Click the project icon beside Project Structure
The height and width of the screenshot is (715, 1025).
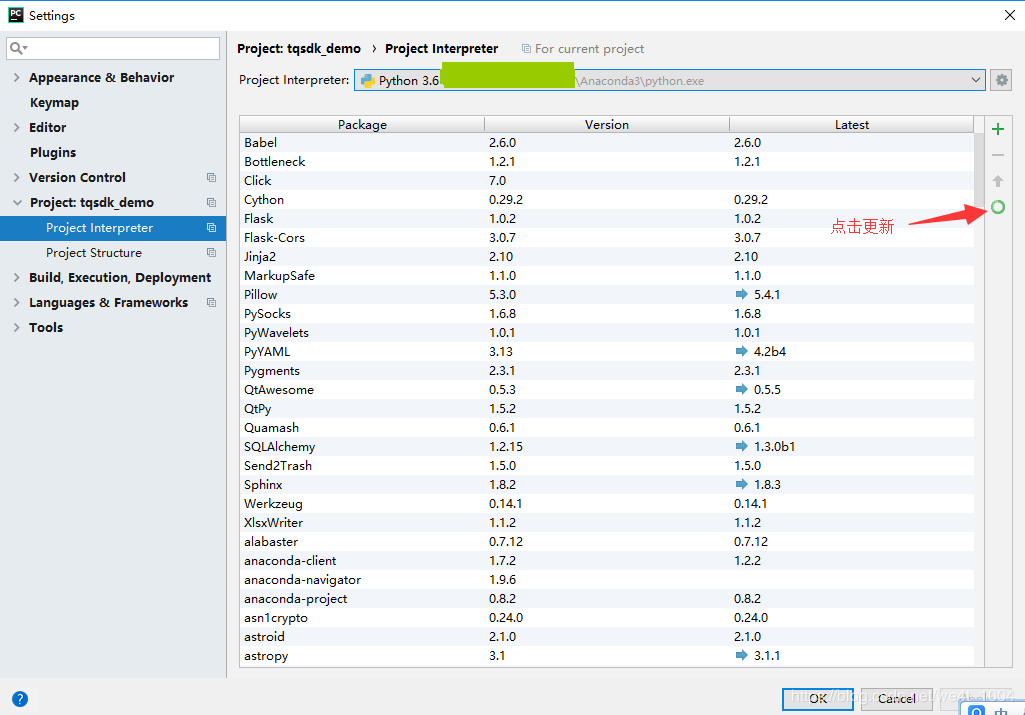[x=211, y=252]
